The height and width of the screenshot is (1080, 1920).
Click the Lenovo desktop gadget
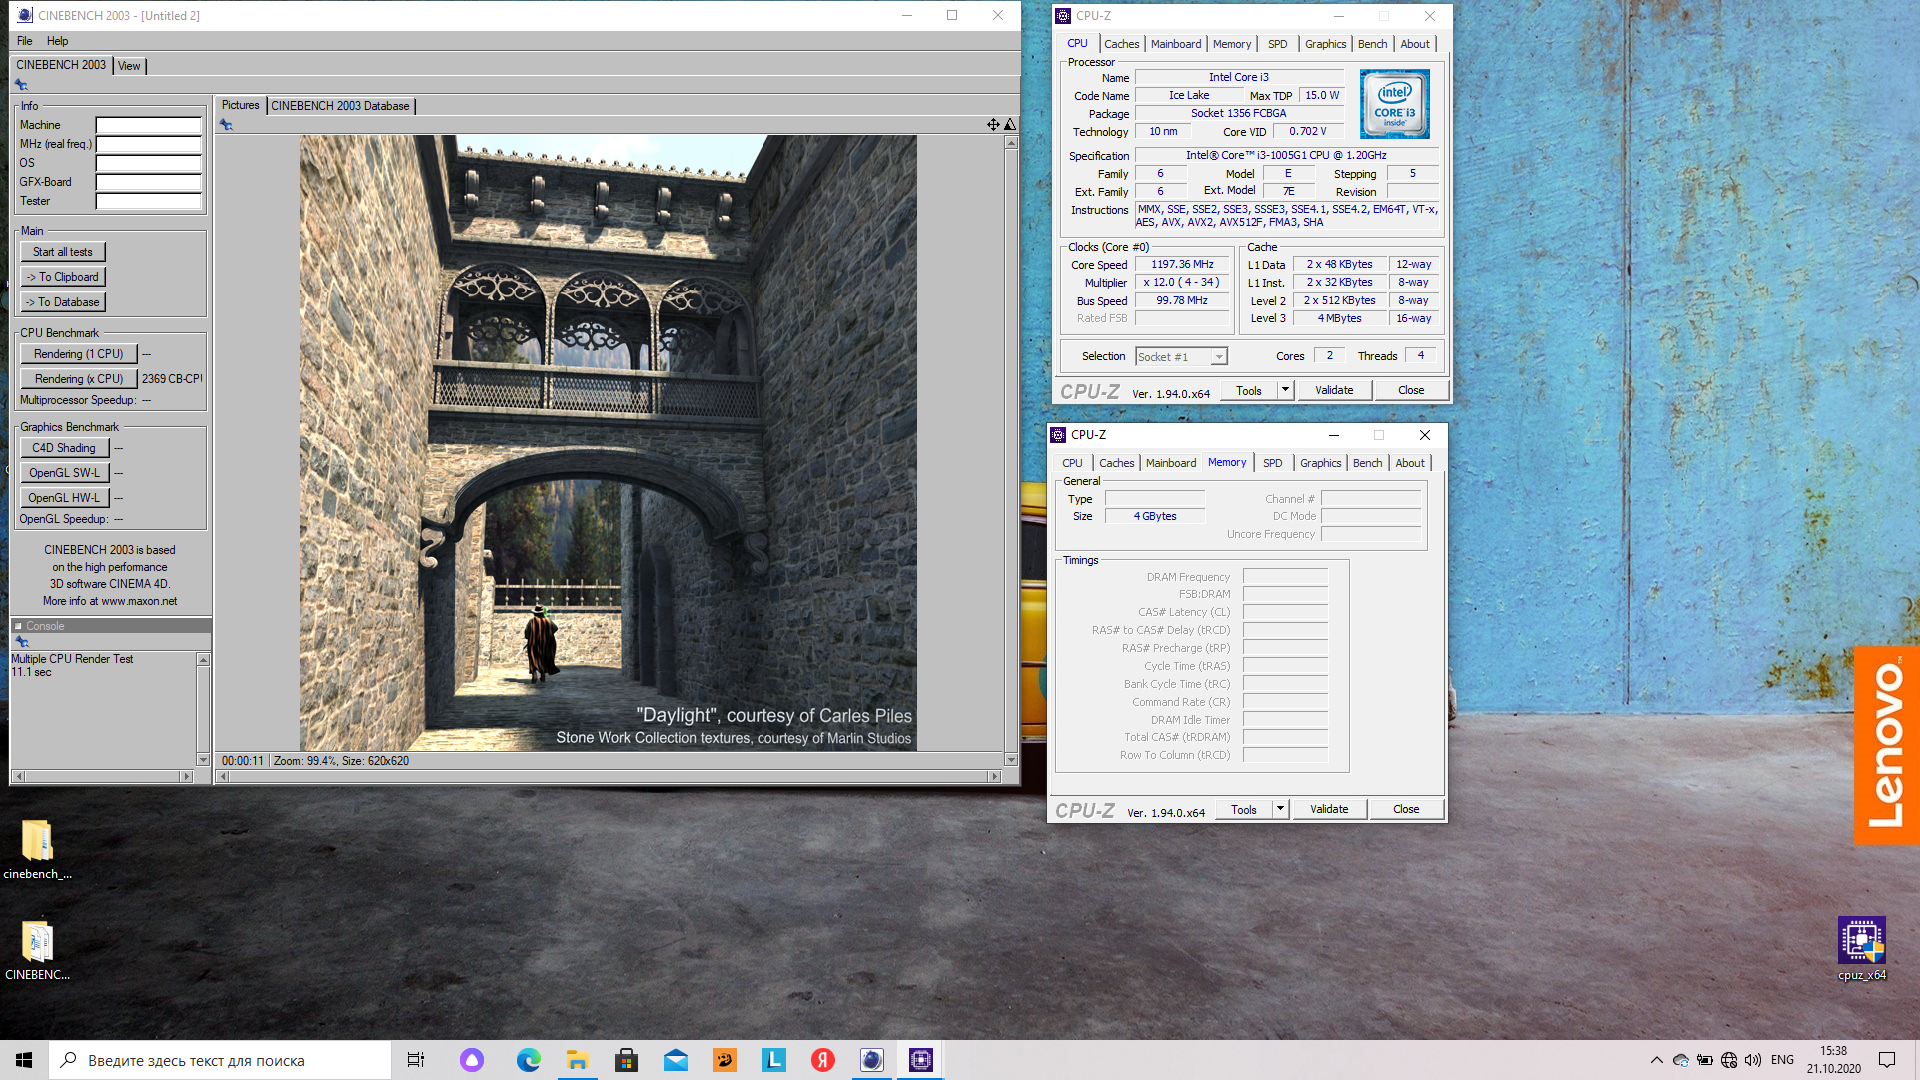1887,745
